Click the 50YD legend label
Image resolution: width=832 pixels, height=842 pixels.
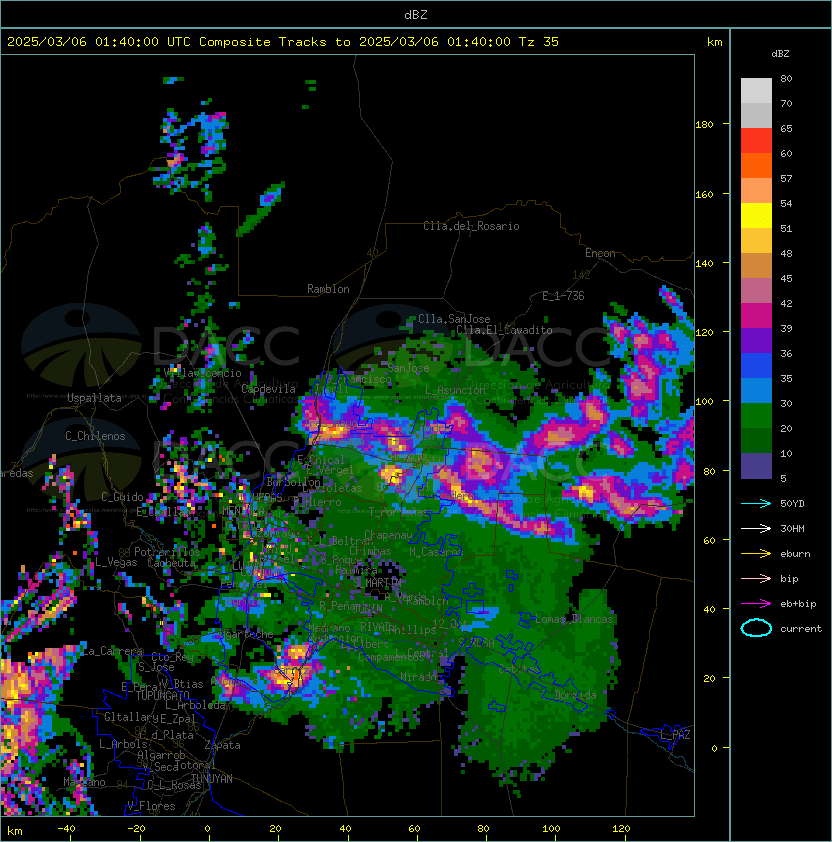(x=792, y=504)
